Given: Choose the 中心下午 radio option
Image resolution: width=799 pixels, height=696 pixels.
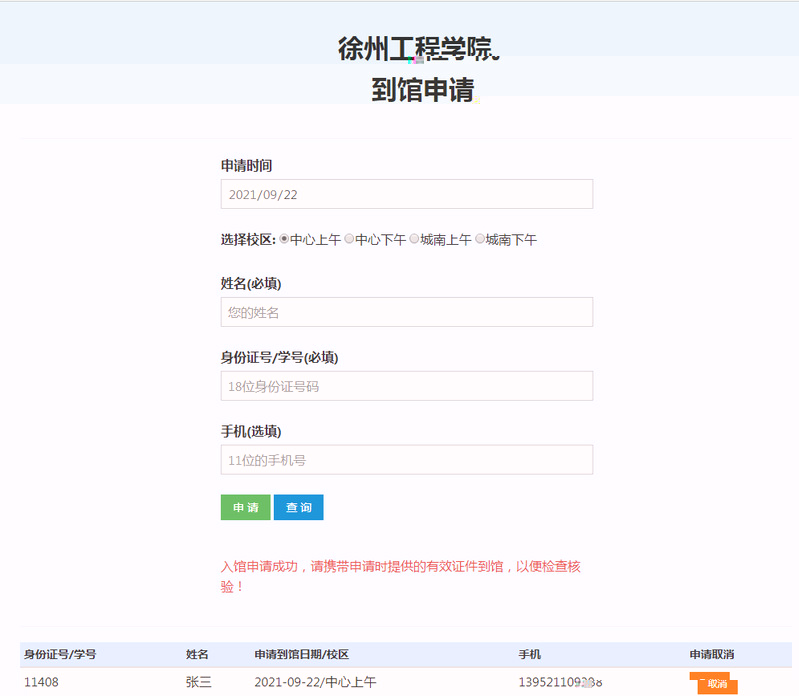Looking at the screenshot, I should 349,239.
